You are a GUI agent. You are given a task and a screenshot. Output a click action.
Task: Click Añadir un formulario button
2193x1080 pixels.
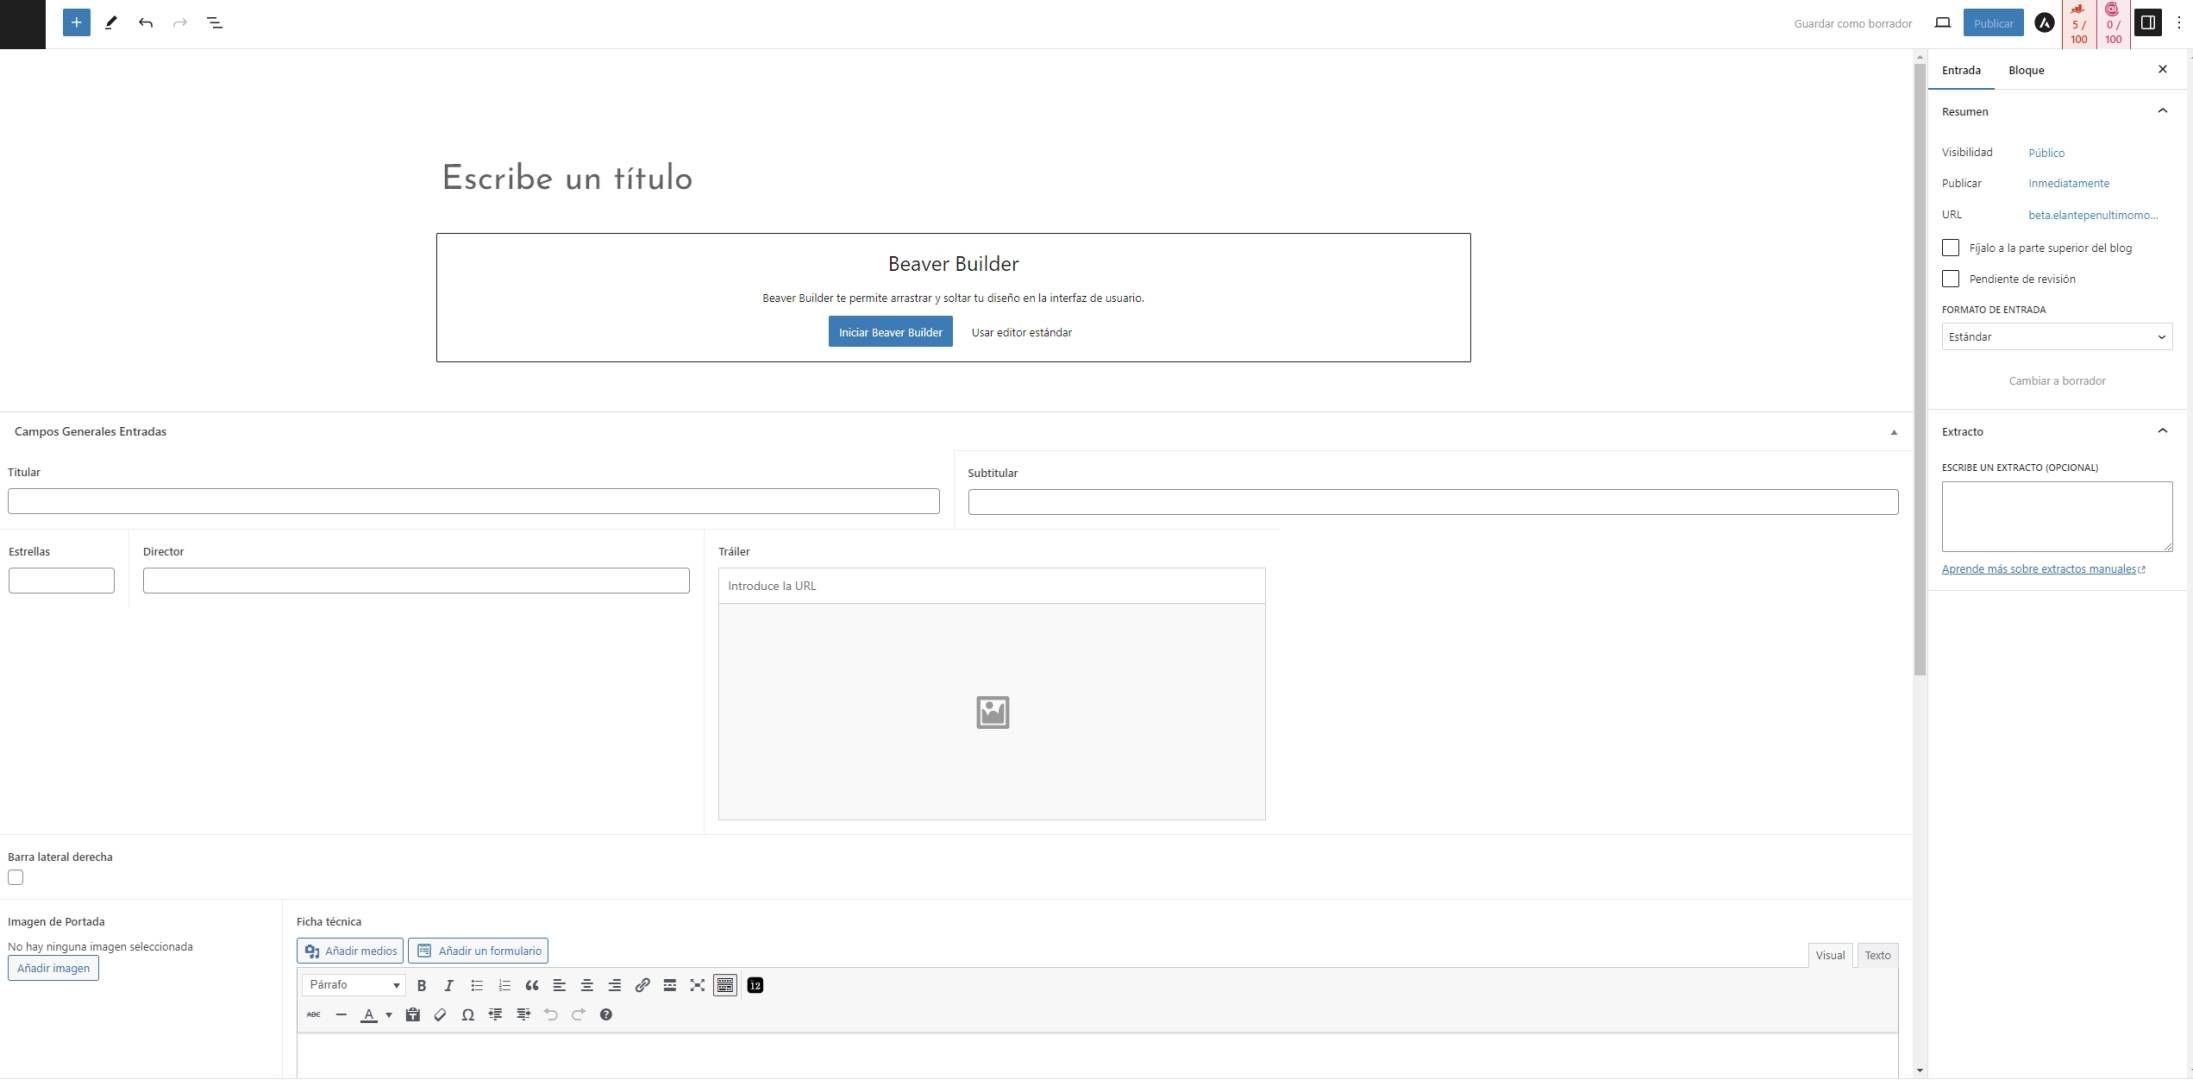pyautogui.click(x=478, y=951)
